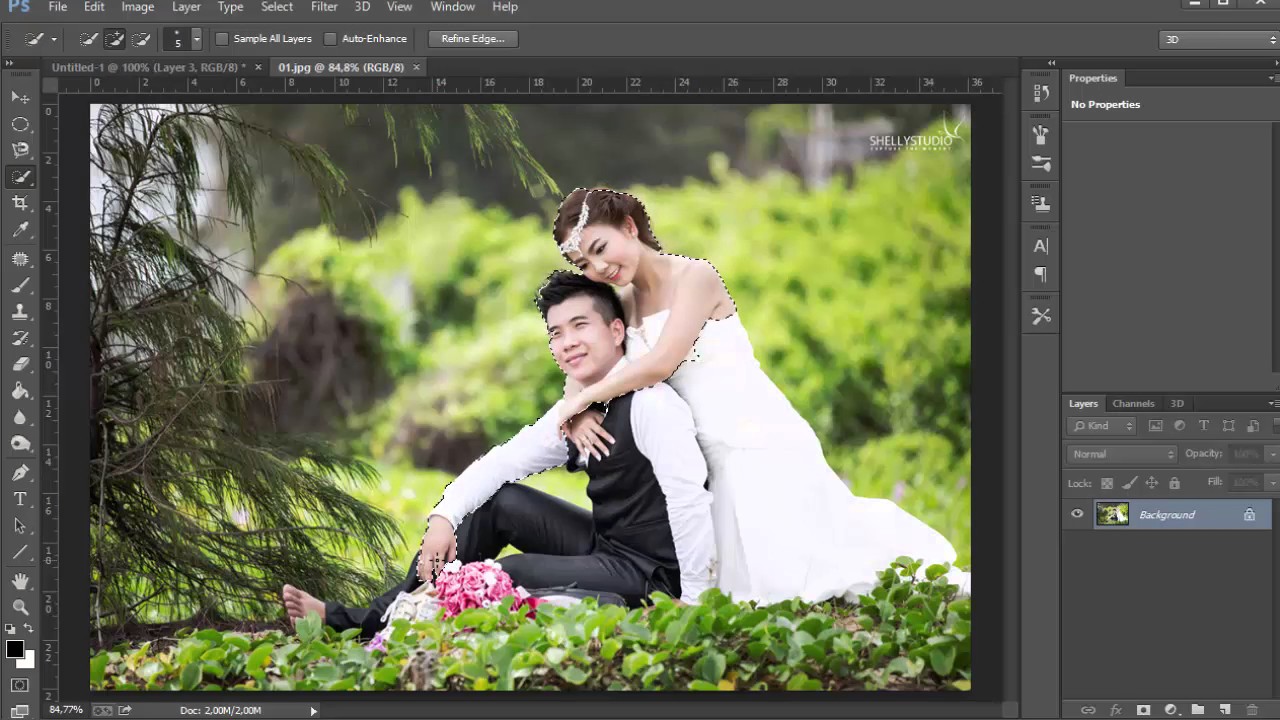This screenshot has height=720, width=1280.
Task: Select the Eraser tool
Action: [20, 365]
